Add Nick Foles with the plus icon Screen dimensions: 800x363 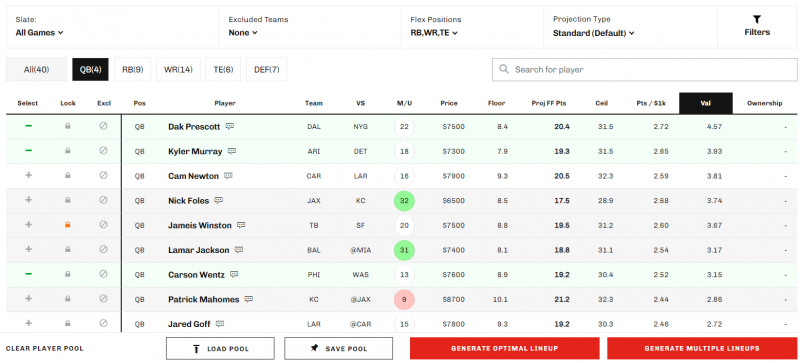[x=29, y=200]
